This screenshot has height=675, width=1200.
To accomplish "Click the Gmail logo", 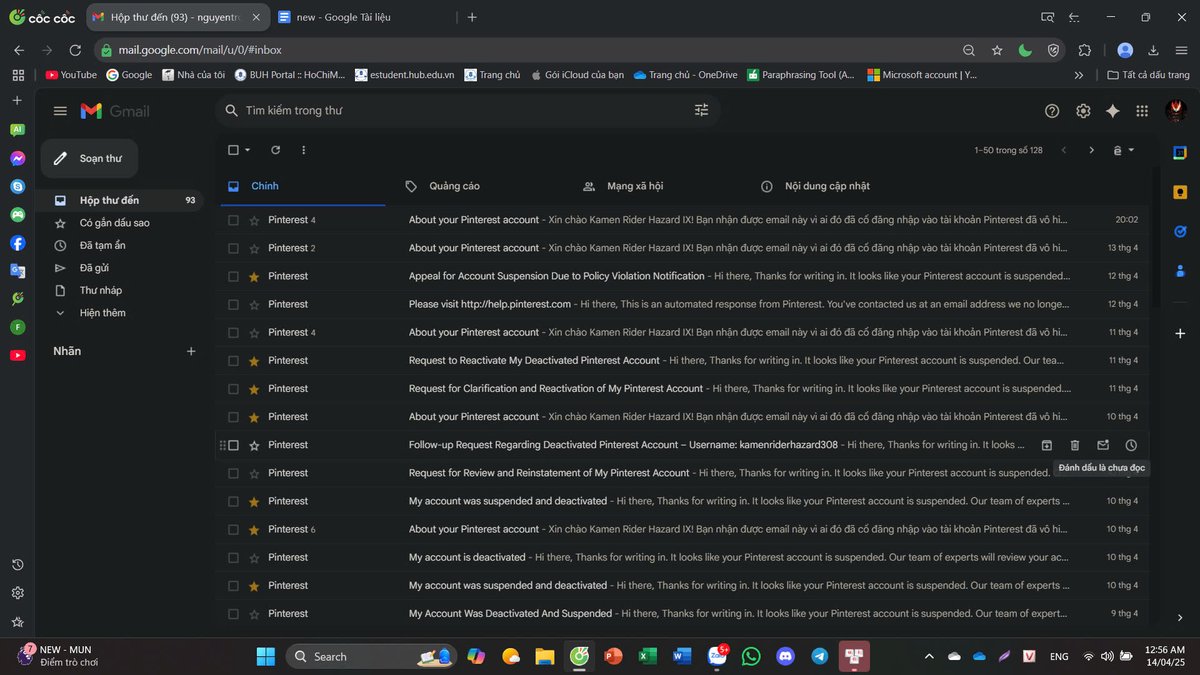I will (x=115, y=111).
